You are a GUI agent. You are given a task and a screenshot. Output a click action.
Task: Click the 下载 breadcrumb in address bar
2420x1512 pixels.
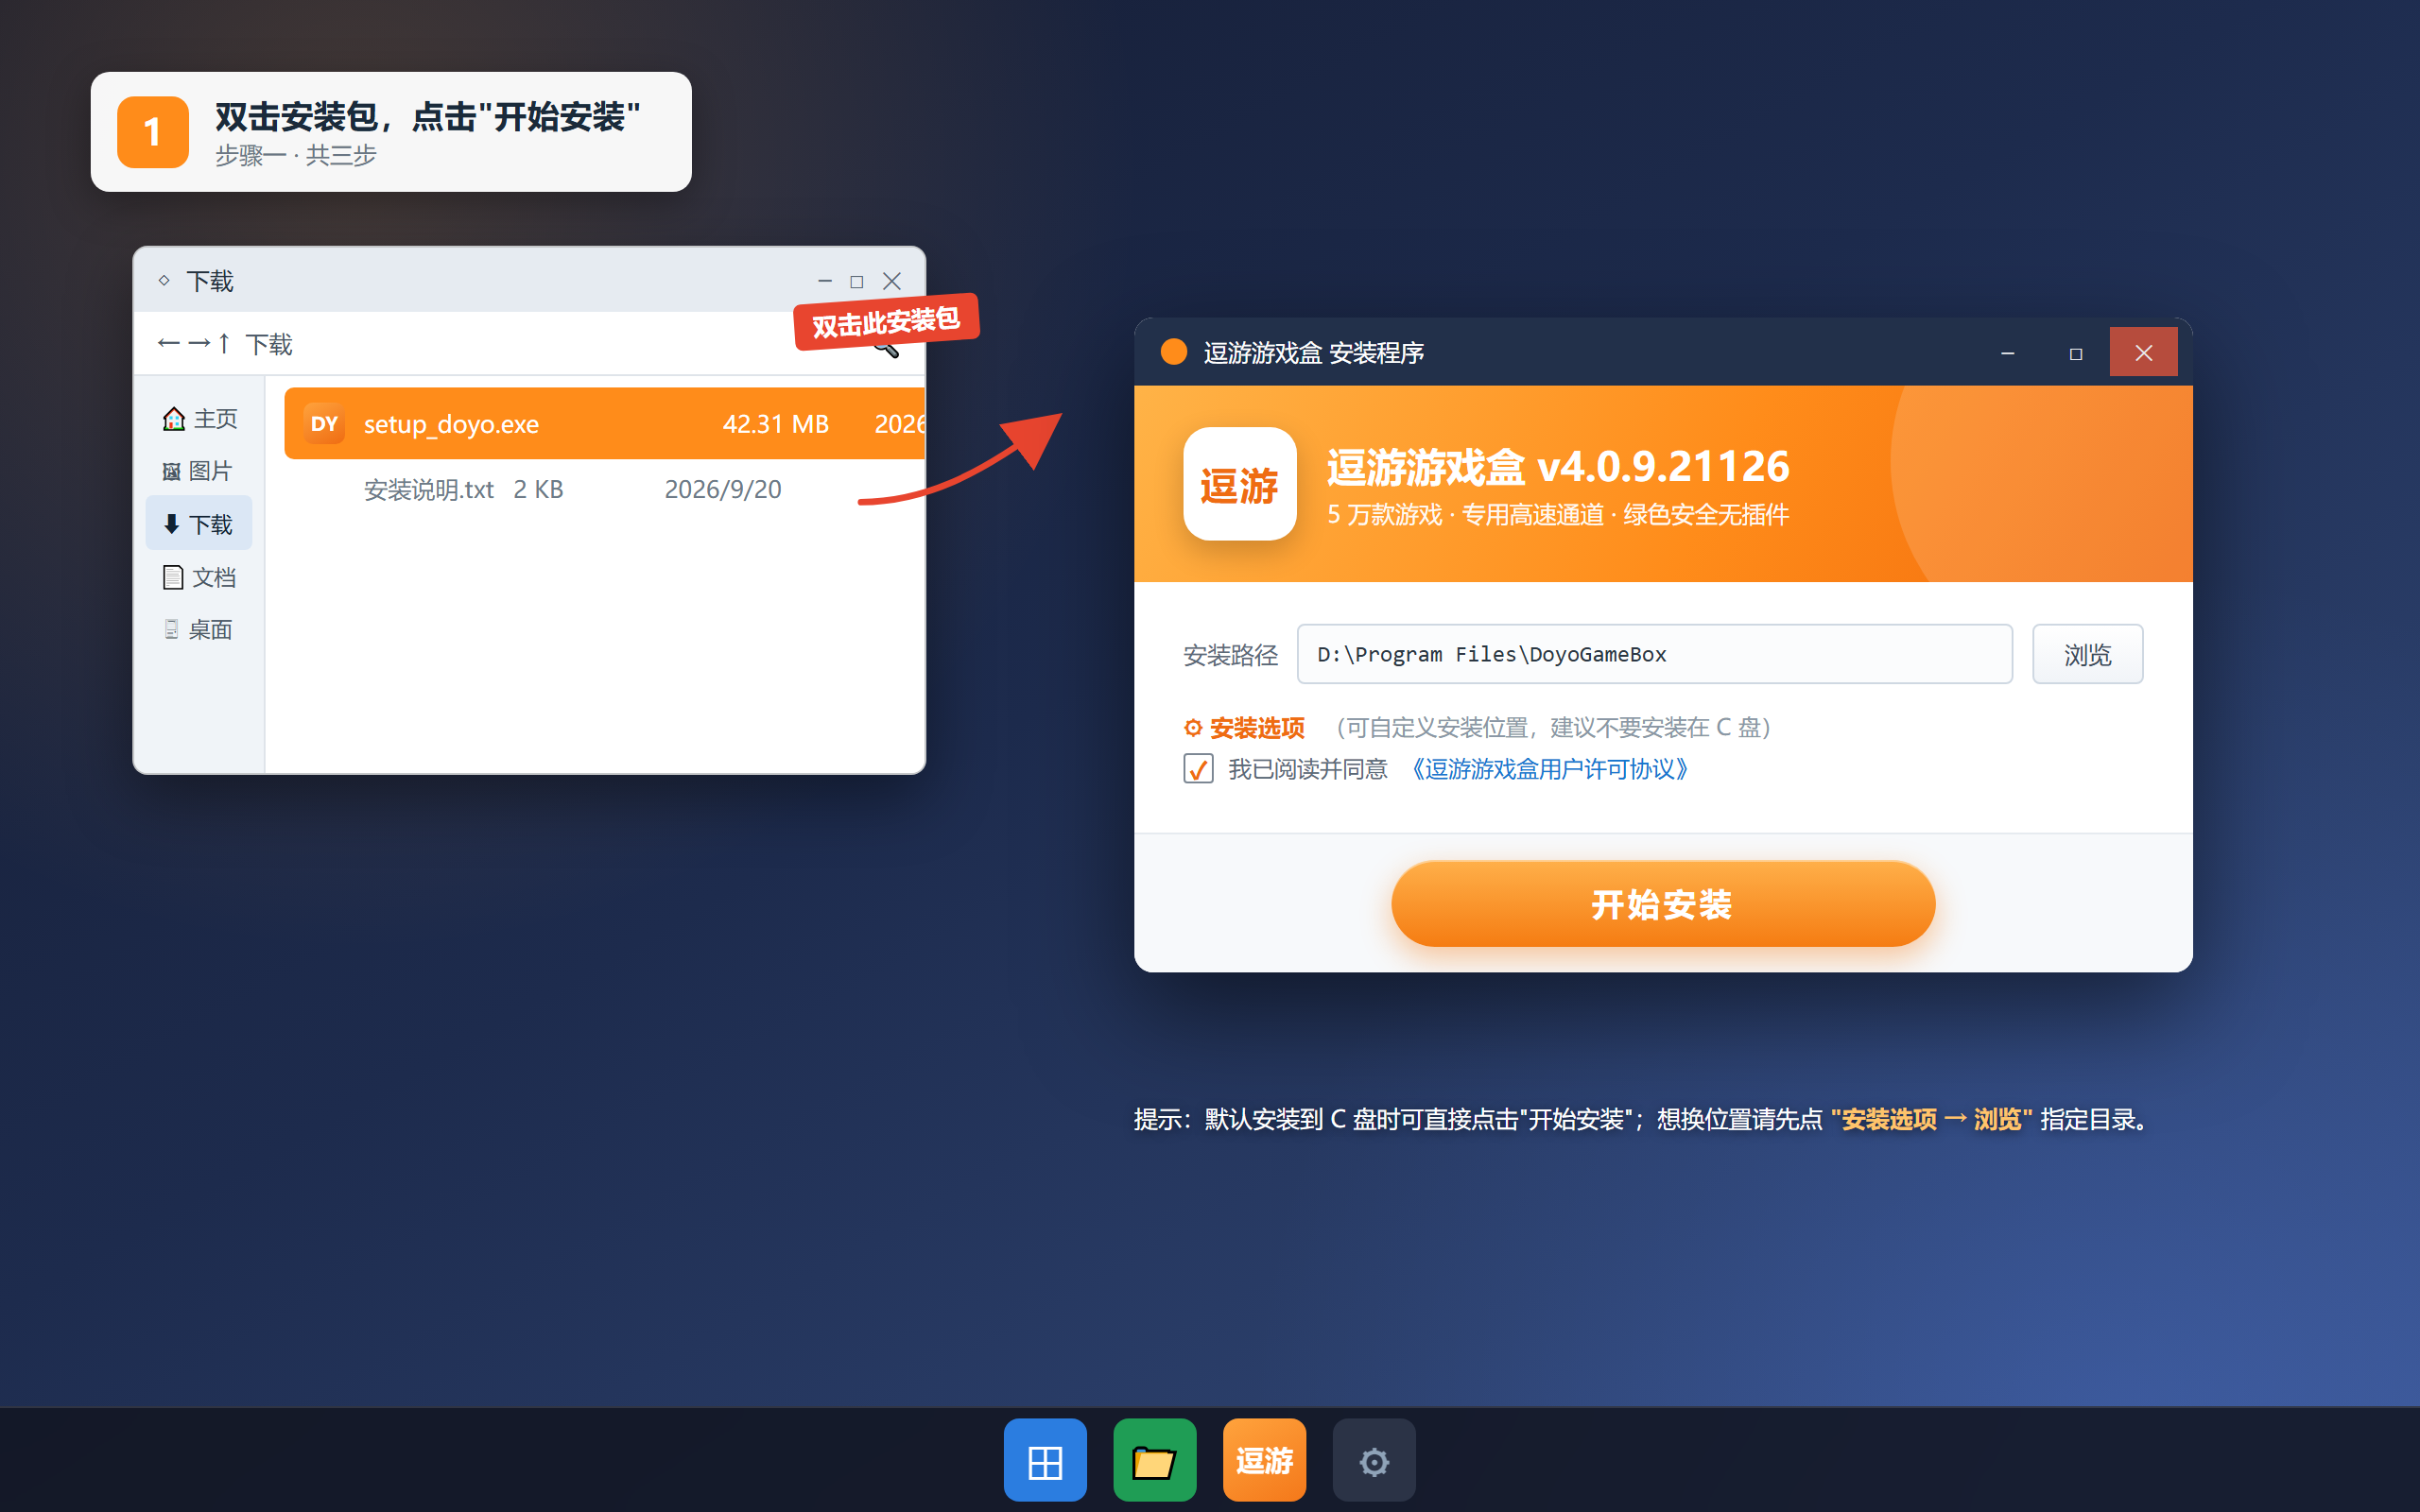(269, 344)
